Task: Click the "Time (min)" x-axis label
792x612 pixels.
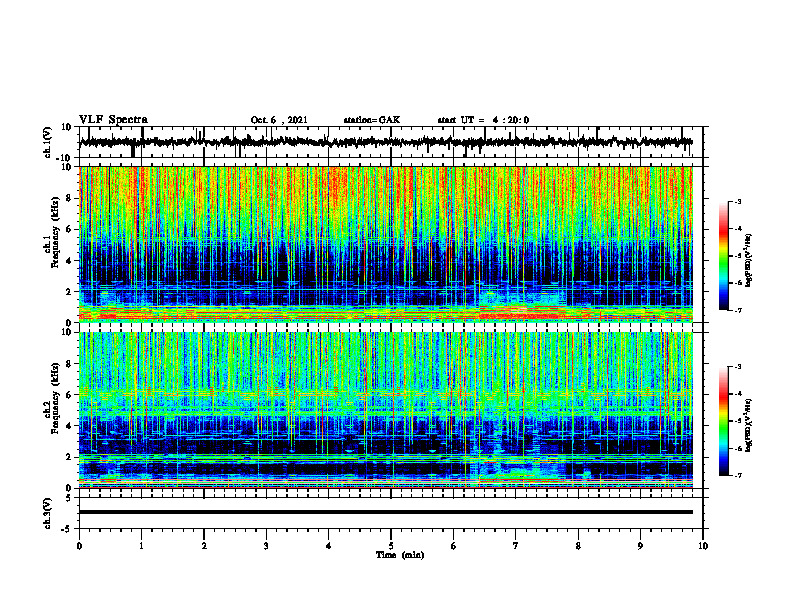Action: pyautogui.click(x=400, y=555)
